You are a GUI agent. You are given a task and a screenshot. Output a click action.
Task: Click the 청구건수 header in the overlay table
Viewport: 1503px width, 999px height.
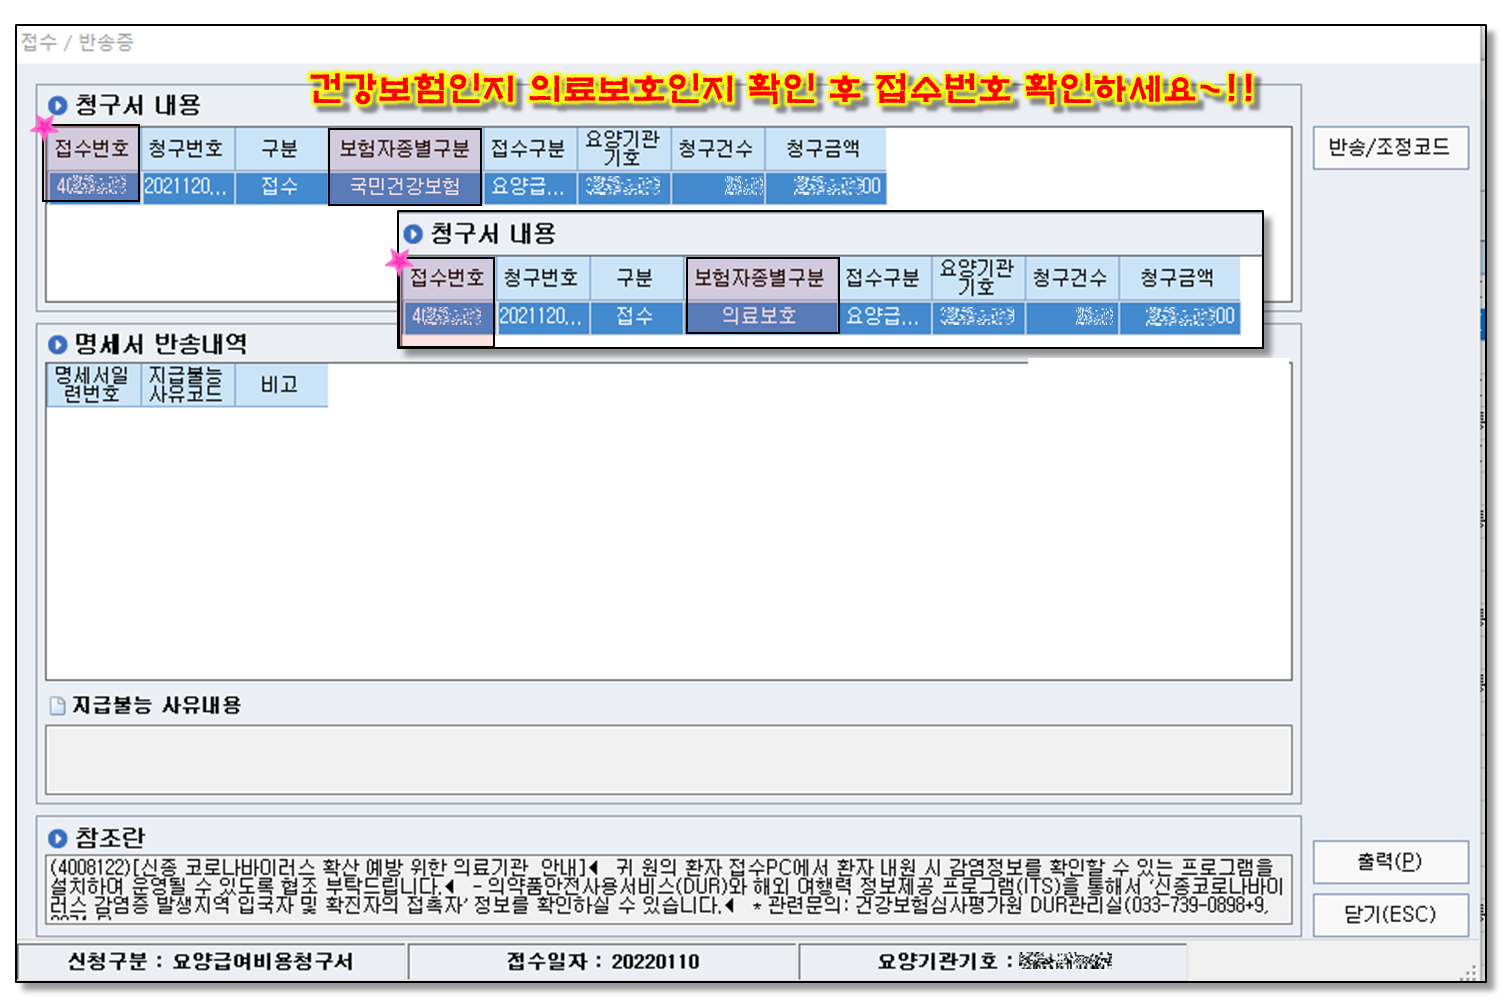(1070, 278)
